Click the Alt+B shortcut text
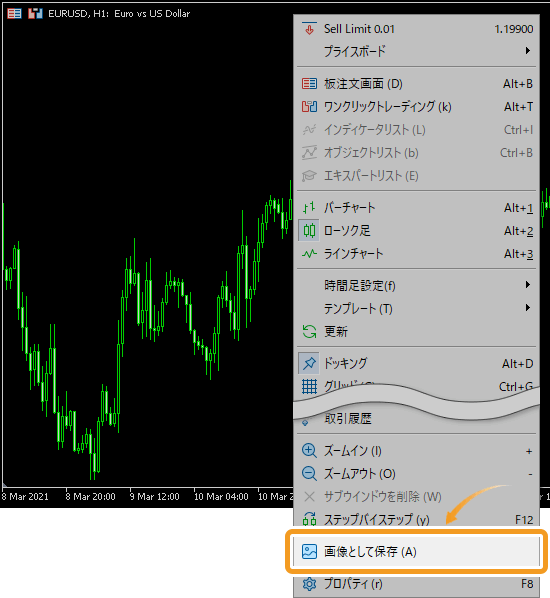This screenshot has height=598, width=550. [518, 84]
